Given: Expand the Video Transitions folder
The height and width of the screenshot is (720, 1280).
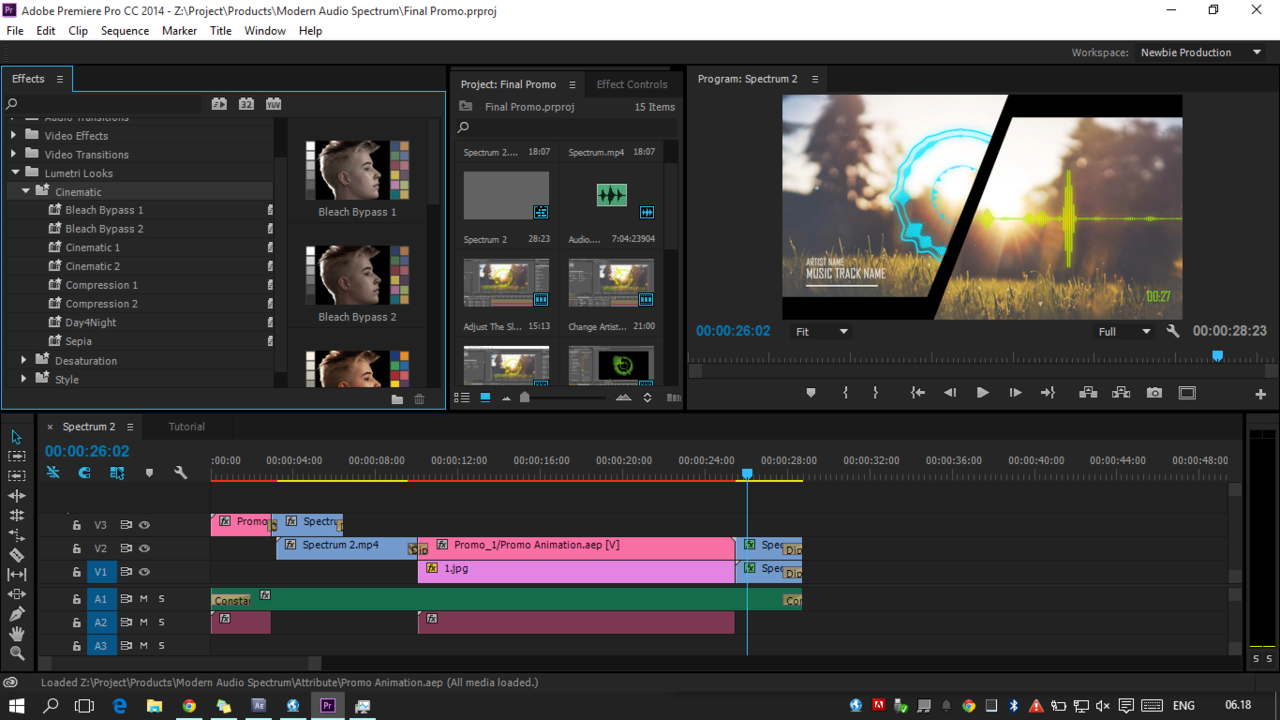Looking at the screenshot, I should click(14, 154).
